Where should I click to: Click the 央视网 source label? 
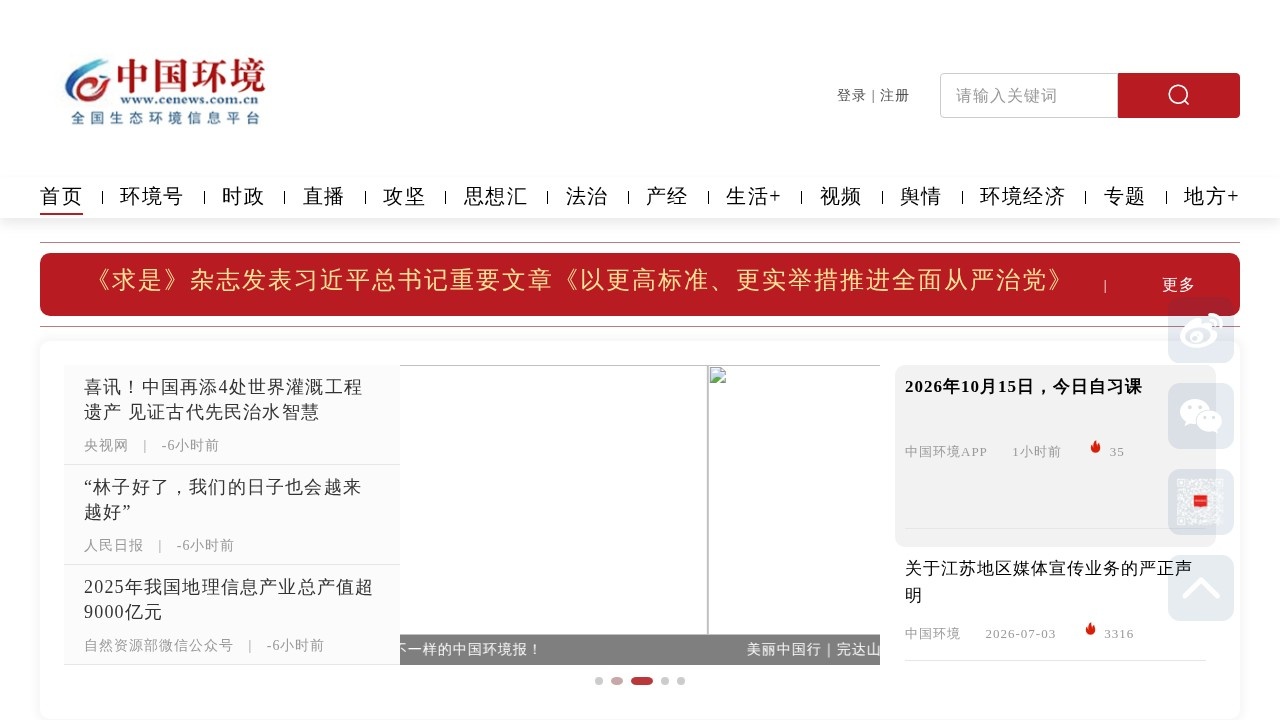point(106,445)
